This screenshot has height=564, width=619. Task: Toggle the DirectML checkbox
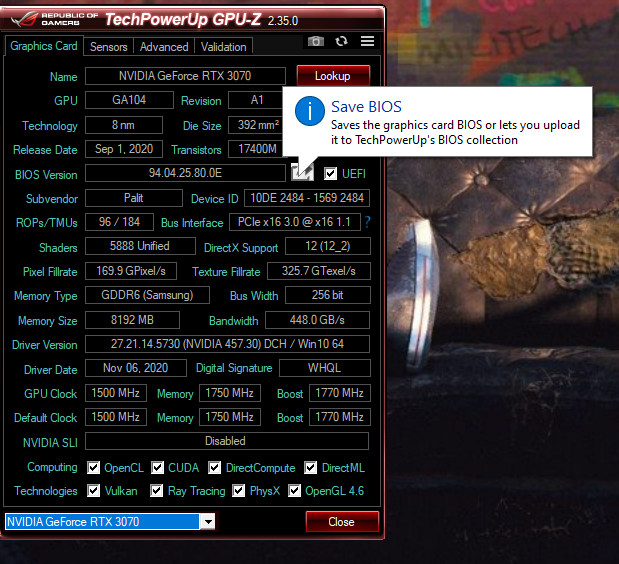[310, 468]
